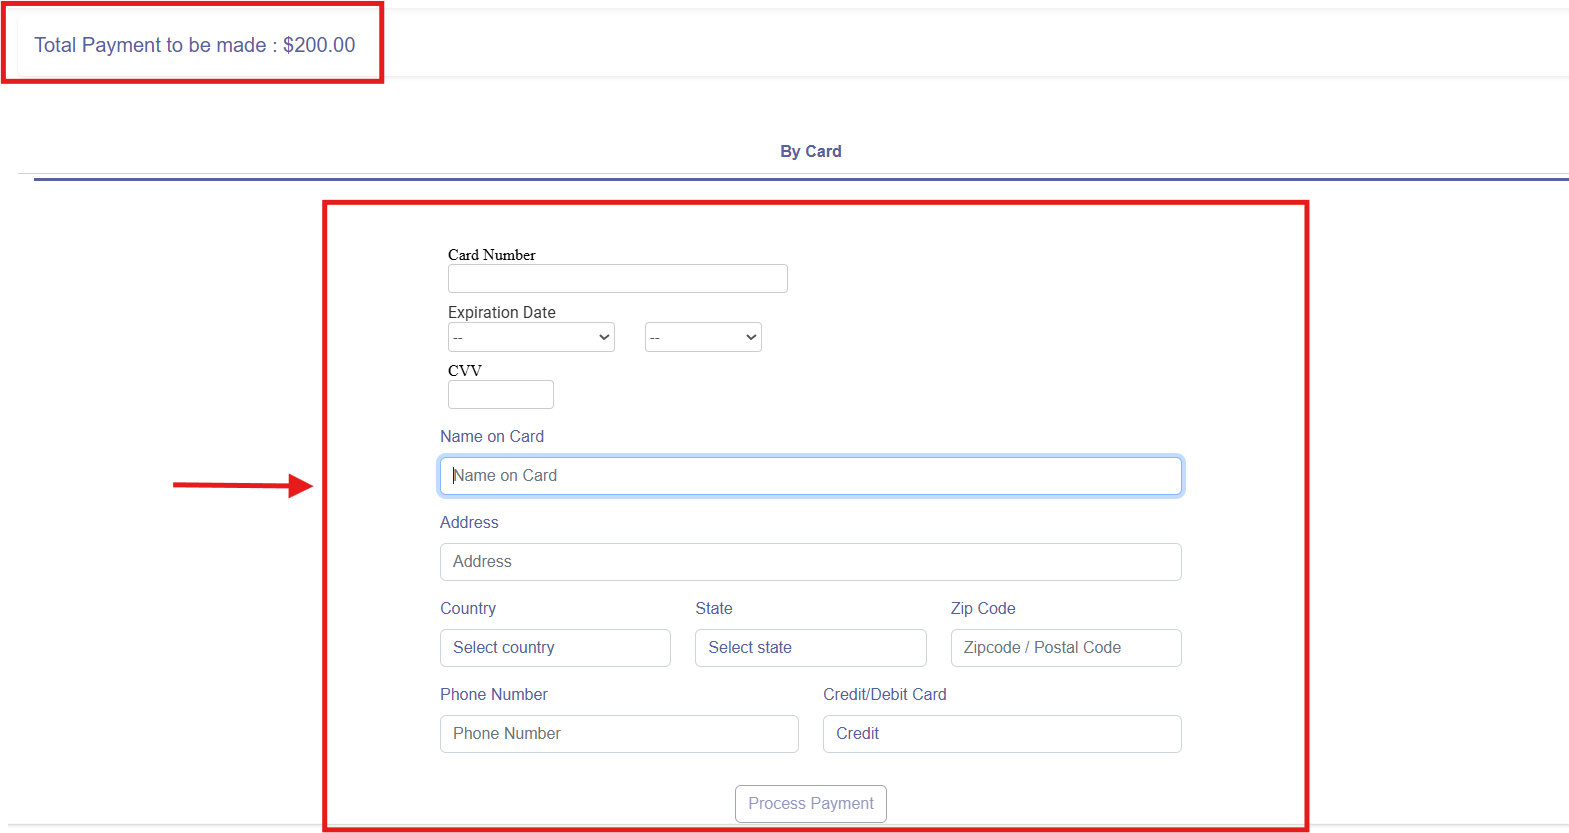The height and width of the screenshot is (833, 1569).
Task: Click the Card Number label text
Action: point(491,255)
